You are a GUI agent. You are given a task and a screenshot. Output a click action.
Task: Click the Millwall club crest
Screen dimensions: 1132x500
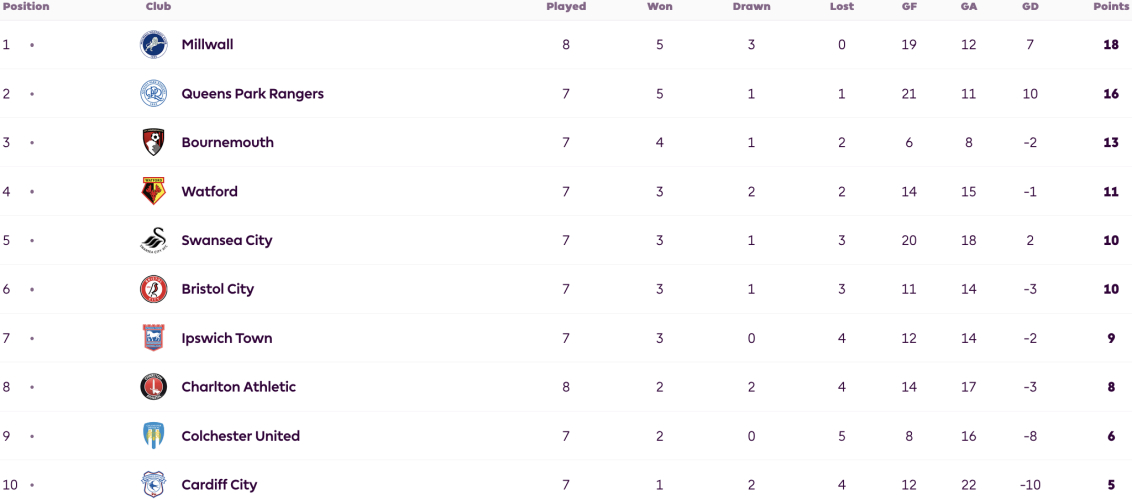click(x=153, y=45)
